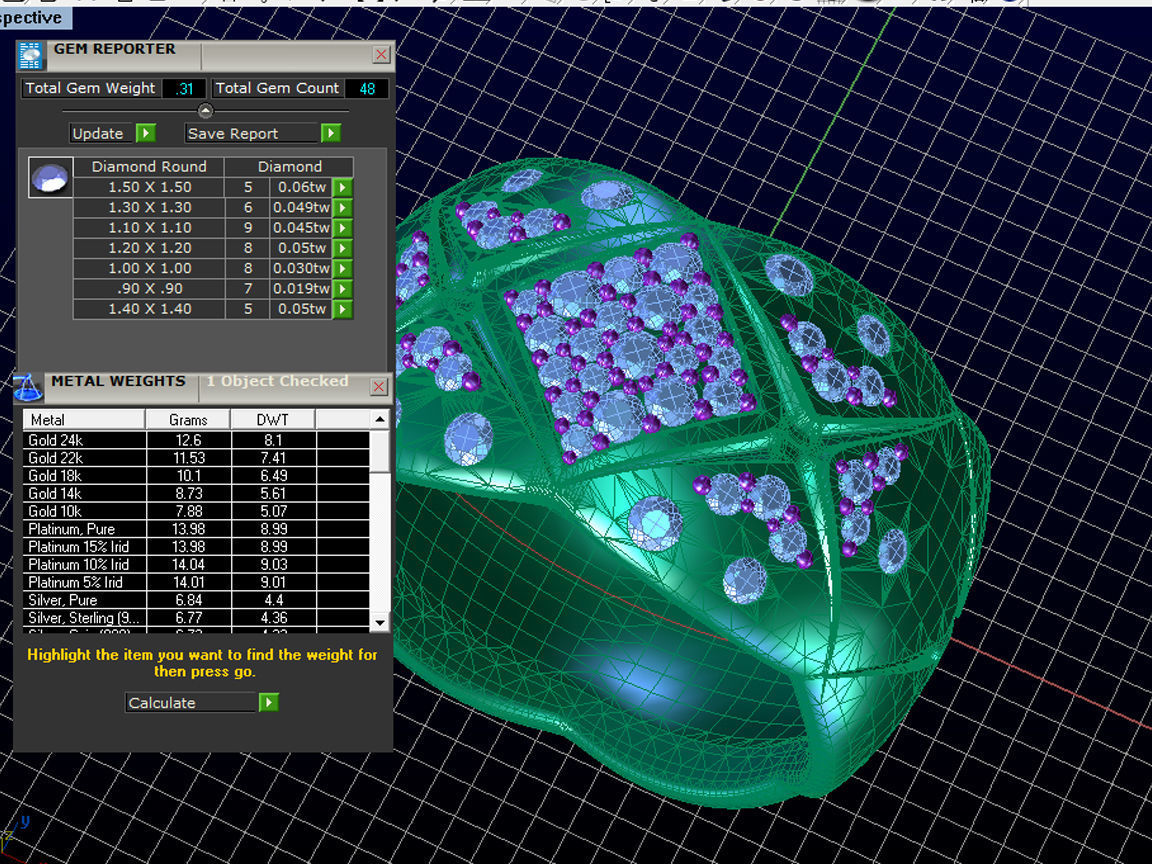This screenshot has height=864, width=1152.
Task: Click green arrow on 1.30 X 1.30 row
Action: point(342,208)
